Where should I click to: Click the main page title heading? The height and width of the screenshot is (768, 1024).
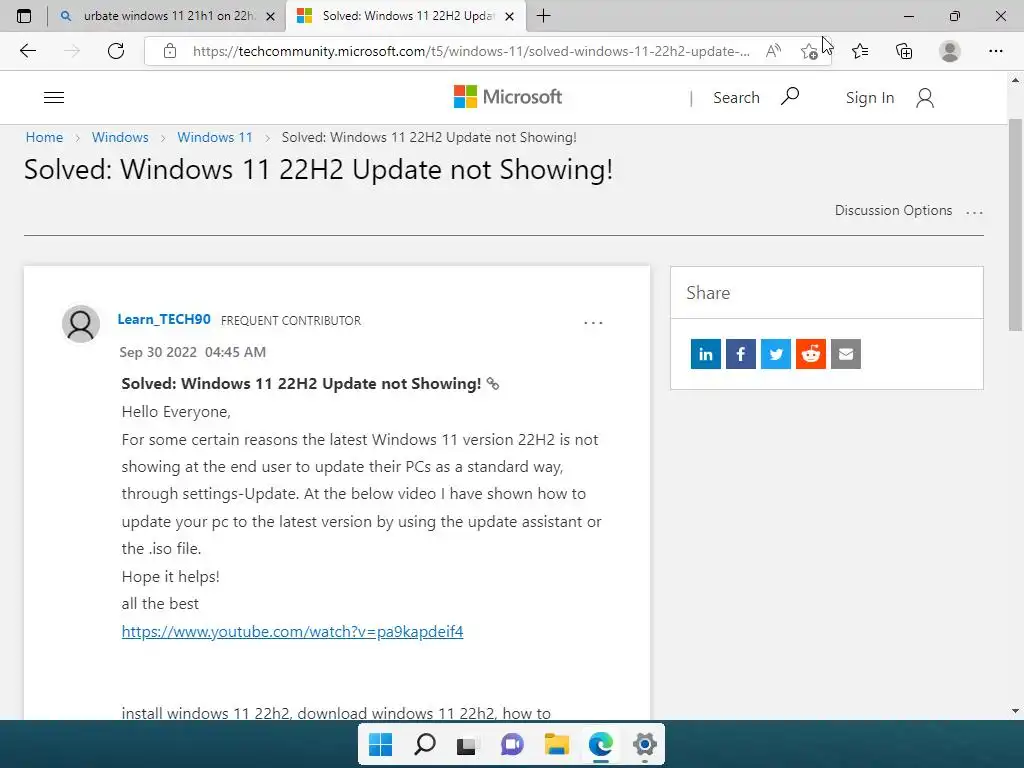click(319, 170)
